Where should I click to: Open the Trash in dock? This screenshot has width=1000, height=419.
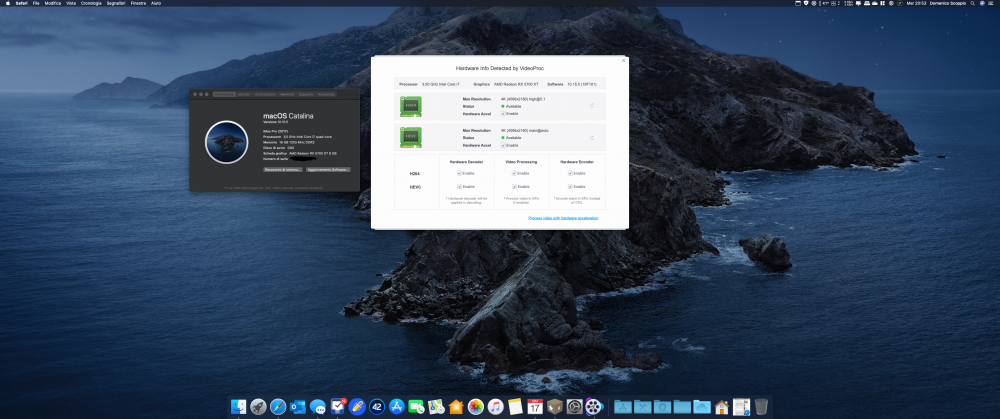tap(761, 406)
